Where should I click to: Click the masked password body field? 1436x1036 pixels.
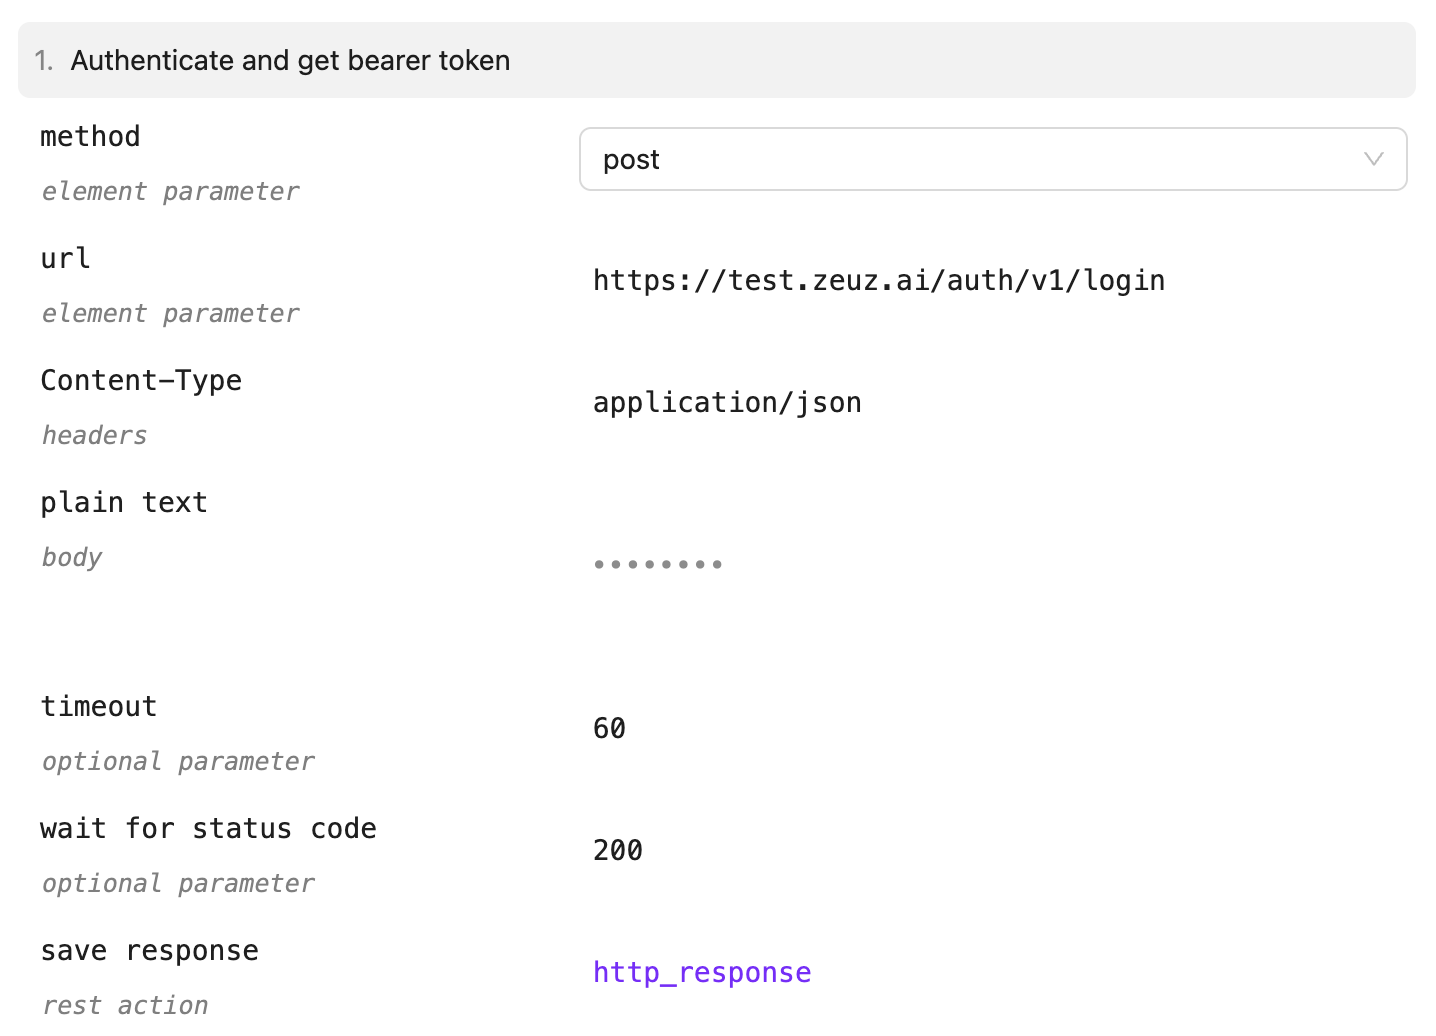[x=658, y=563]
